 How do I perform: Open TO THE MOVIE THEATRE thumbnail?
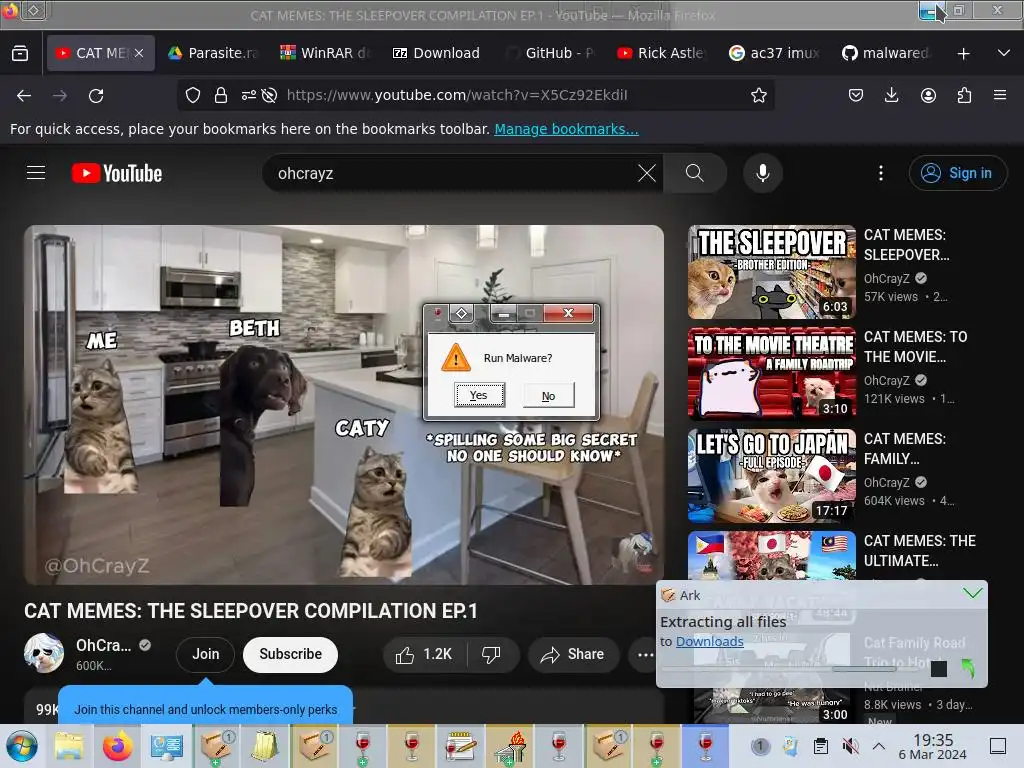[x=771, y=374]
